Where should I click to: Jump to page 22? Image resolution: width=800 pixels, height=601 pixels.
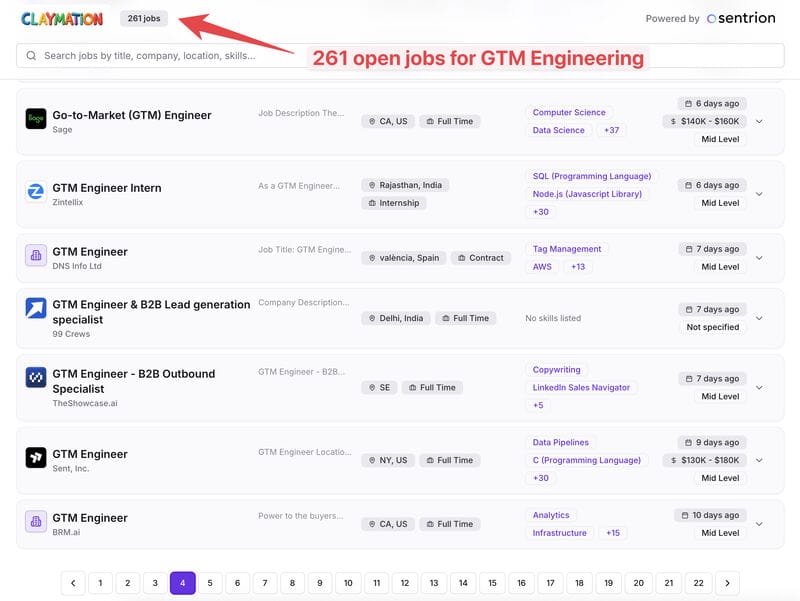tap(698, 583)
